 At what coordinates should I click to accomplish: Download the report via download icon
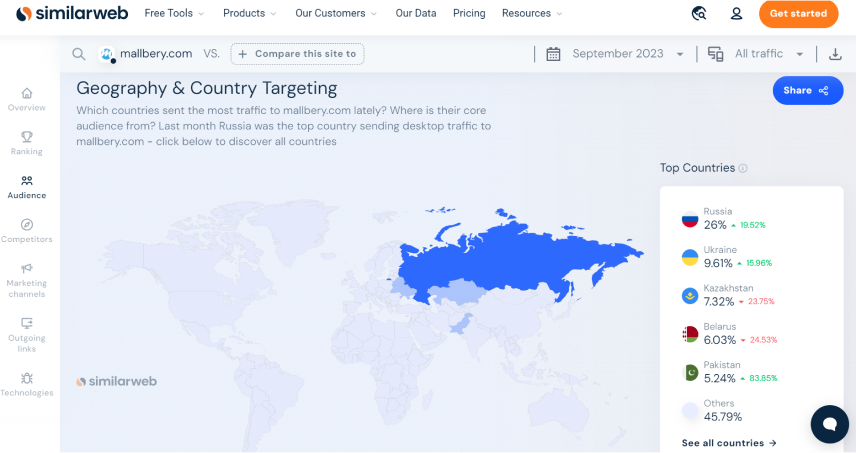(x=835, y=54)
